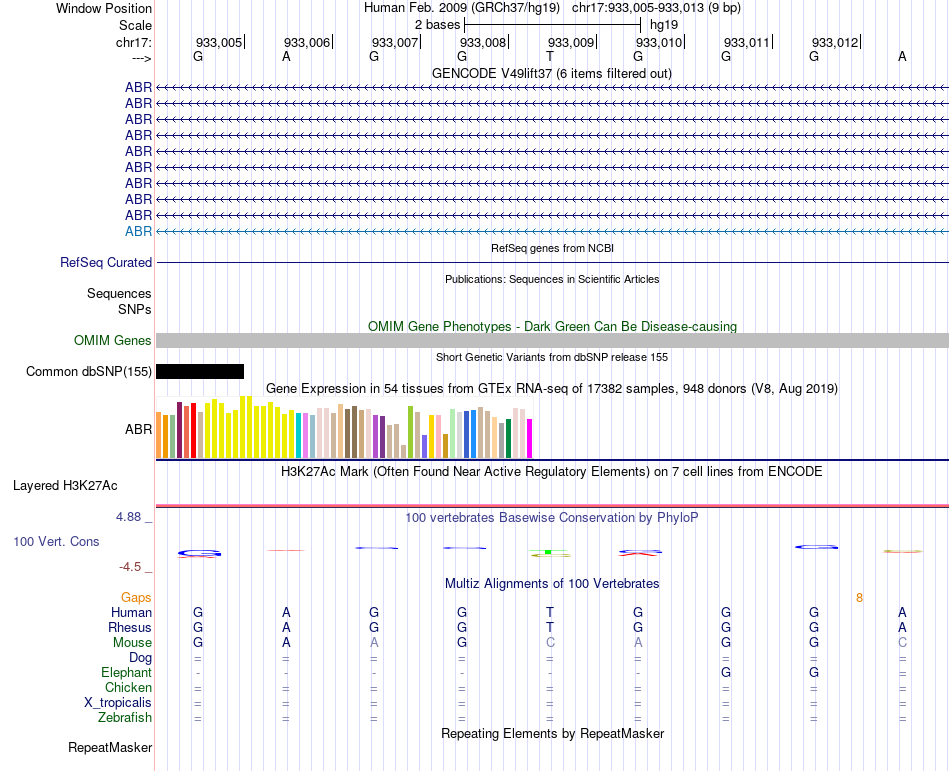The height and width of the screenshot is (771, 950).
Task: Click the Window Position label
Action: [104, 8]
